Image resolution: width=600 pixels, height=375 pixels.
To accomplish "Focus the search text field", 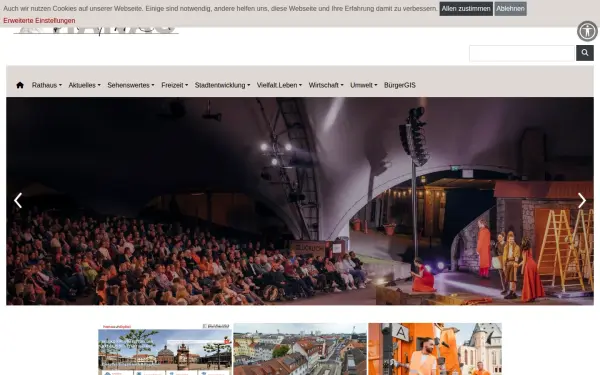I will (522, 53).
